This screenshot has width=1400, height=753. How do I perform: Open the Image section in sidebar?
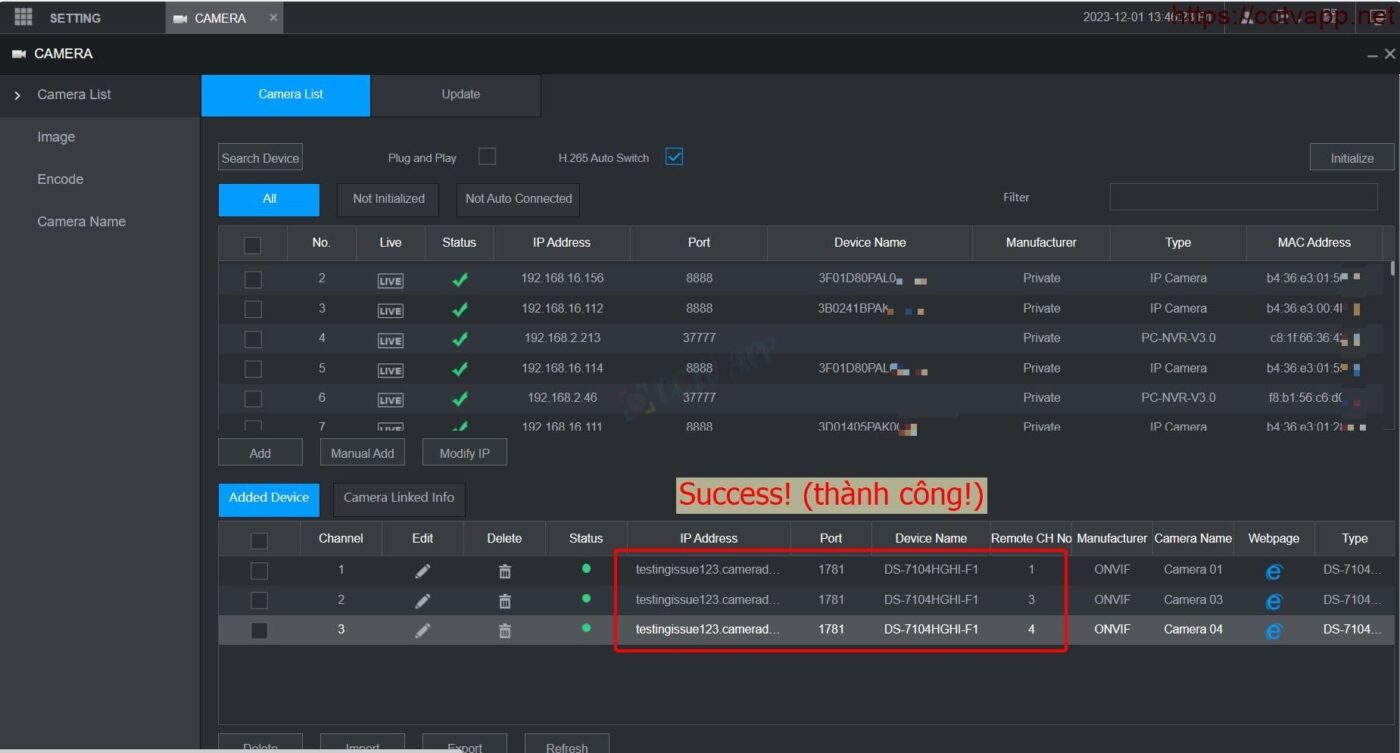tap(56, 137)
